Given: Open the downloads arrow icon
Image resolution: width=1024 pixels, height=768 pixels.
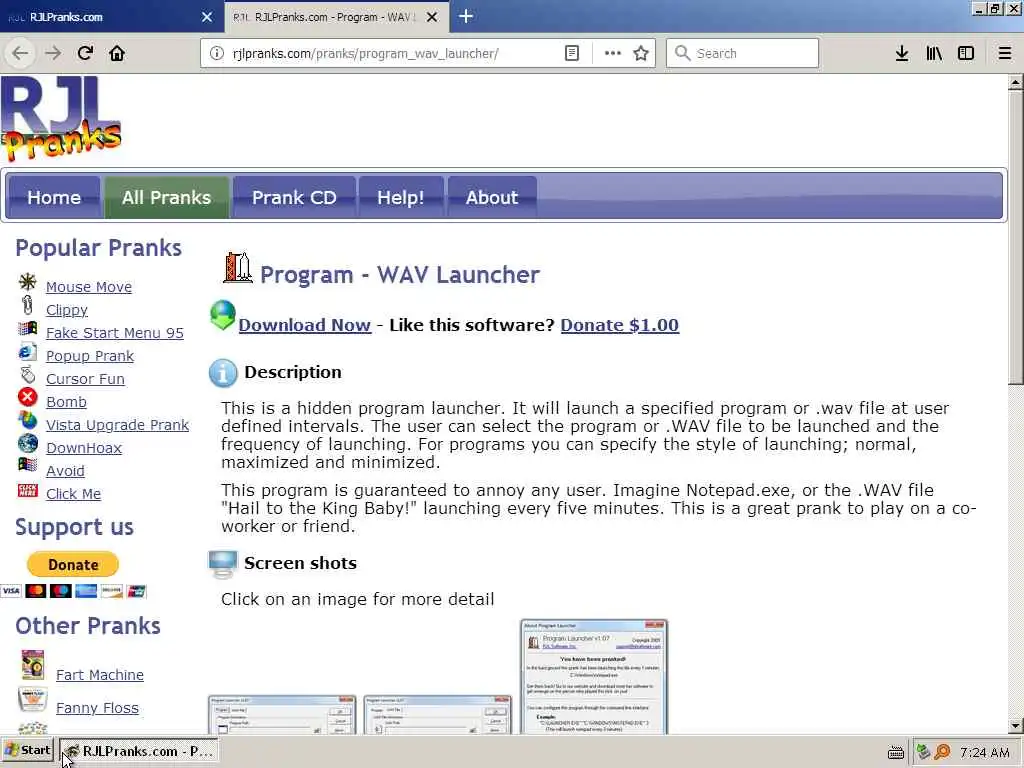Looking at the screenshot, I should (x=901, y=53).
